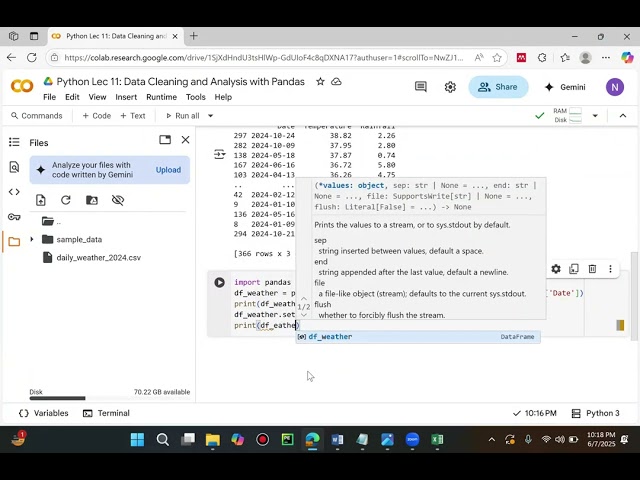The width and height of the screenshot is (640, 480).
Task: Open the File menu
Action: pos(49,97)
